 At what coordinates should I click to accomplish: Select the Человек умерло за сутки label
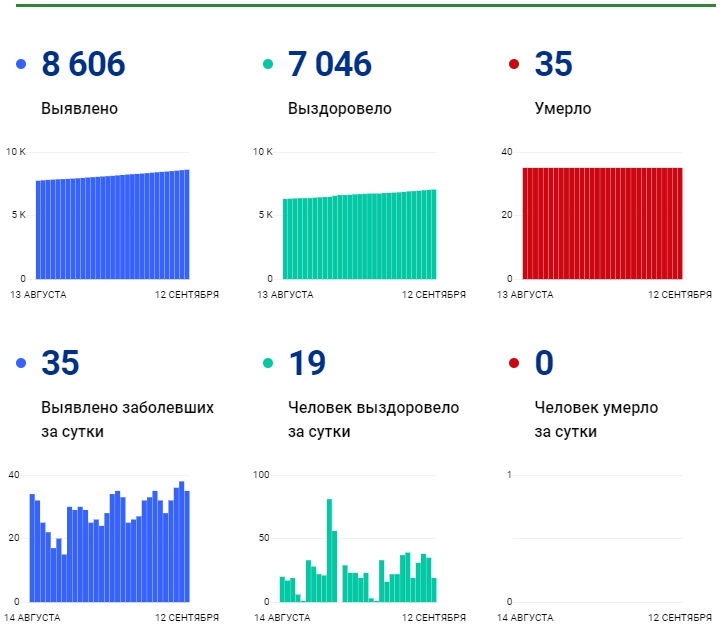[596, 419]
